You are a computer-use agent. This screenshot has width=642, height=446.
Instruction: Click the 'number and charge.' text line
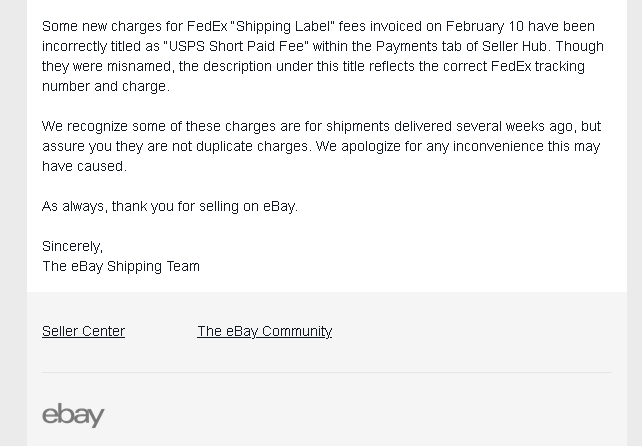[x=105, y=86]
